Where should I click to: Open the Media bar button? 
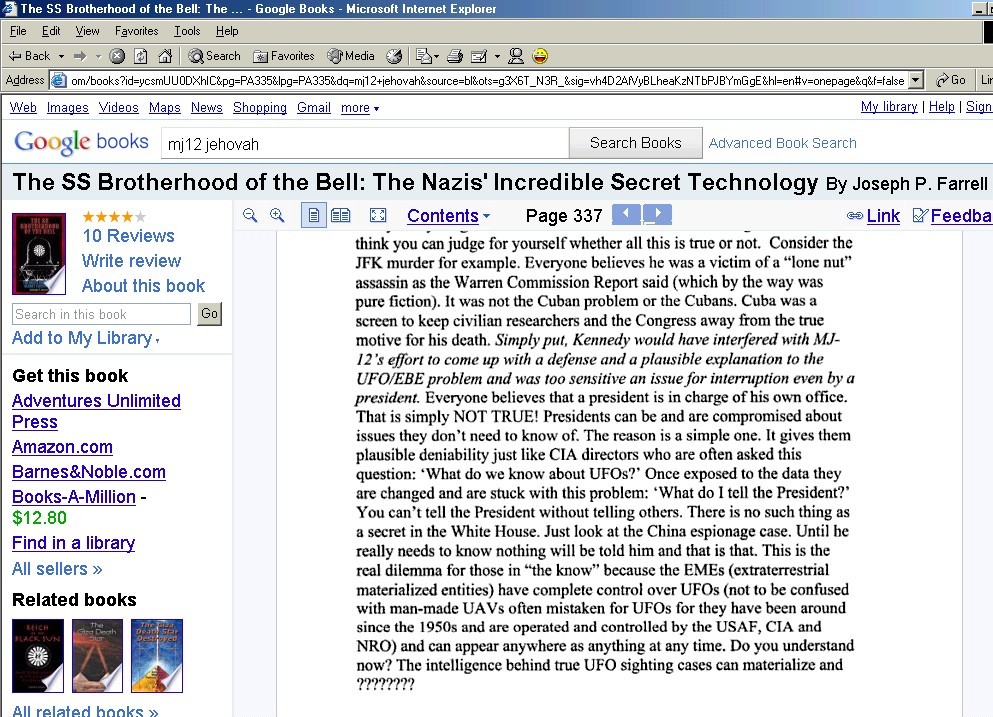click(351, 56)
